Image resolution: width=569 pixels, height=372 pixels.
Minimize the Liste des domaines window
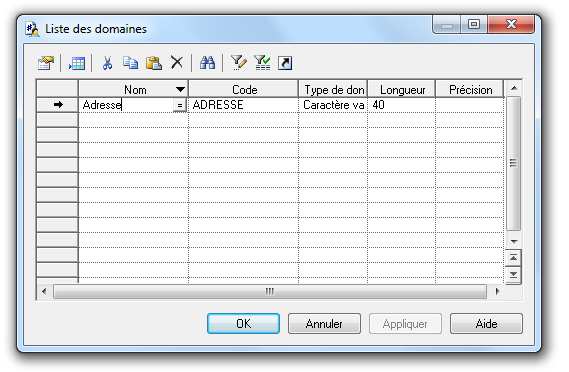[447, 24]
